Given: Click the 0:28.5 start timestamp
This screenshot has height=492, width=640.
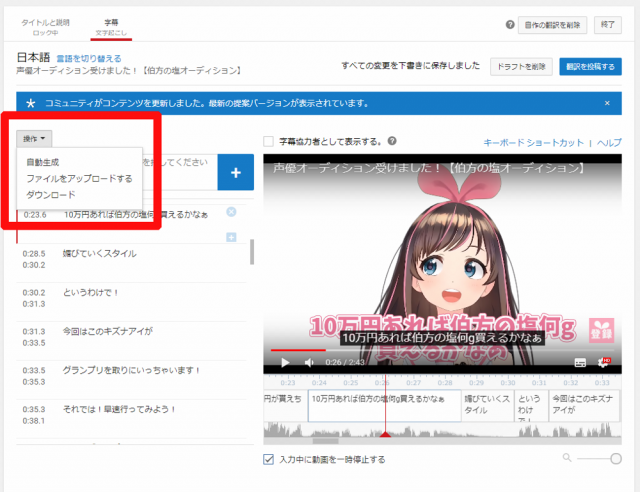Looking at the screenshot, I should 34,254.
